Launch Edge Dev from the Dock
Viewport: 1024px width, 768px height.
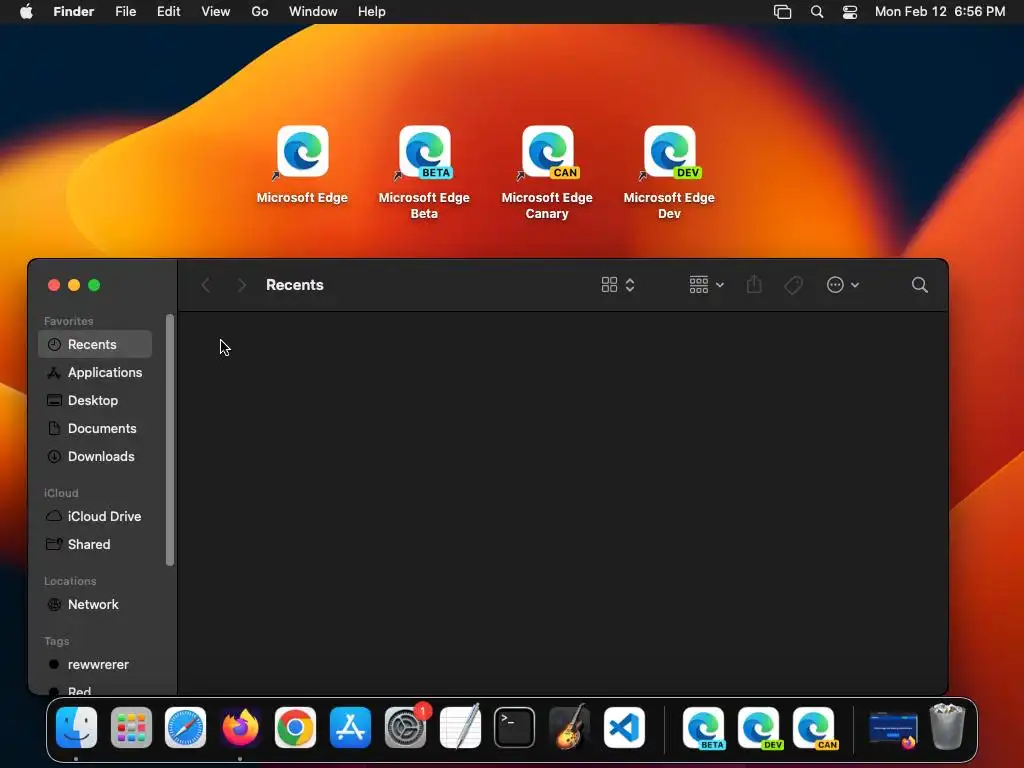point(758,728)
